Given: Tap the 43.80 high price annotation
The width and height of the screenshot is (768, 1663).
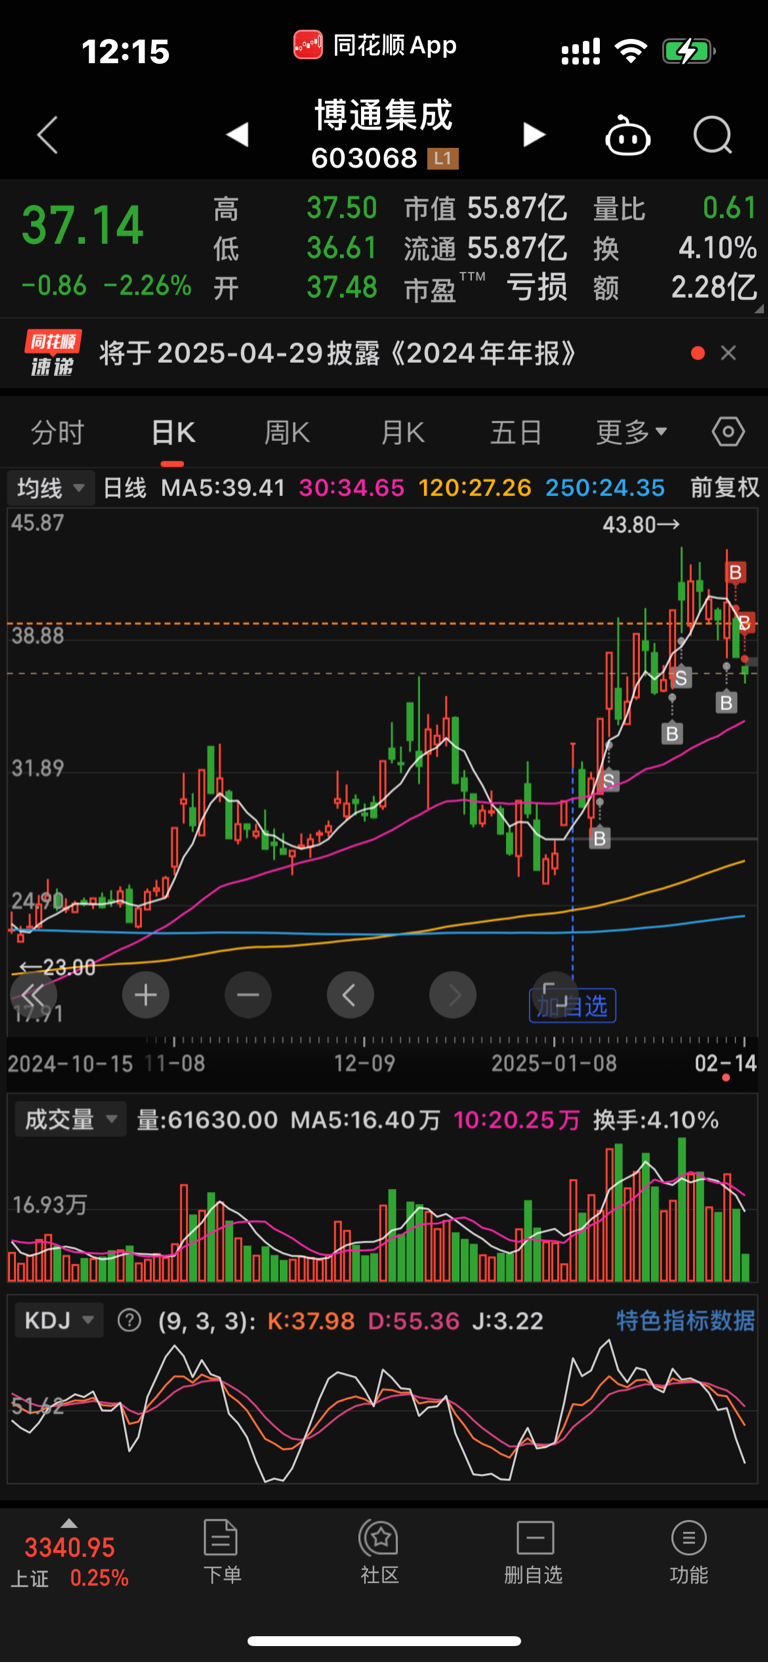Looking at the screenshot, I should click(641, 524).
